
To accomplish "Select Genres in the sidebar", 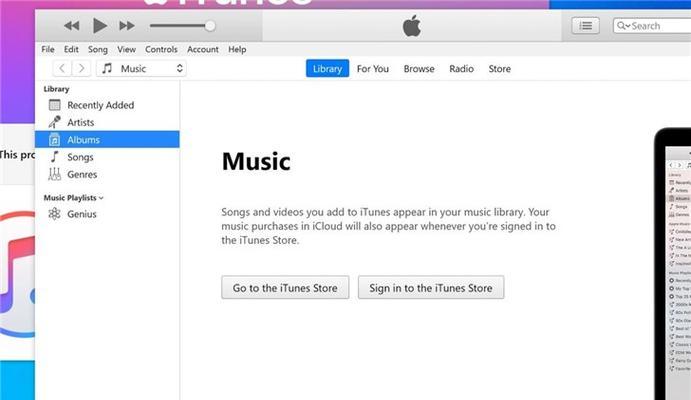I will 107,174.
